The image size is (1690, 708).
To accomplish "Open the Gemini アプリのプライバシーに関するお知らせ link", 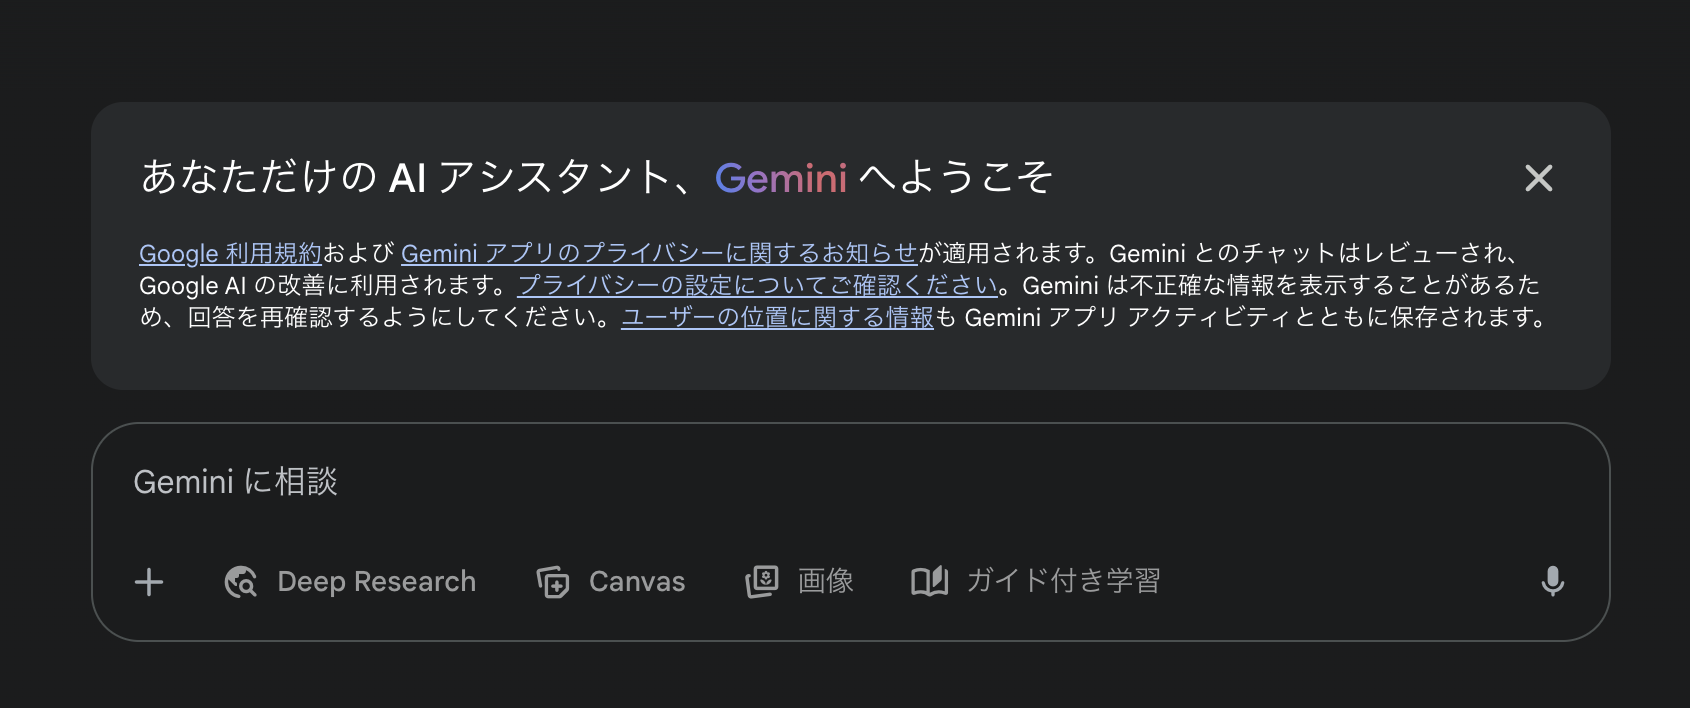I will pos(662,253).
